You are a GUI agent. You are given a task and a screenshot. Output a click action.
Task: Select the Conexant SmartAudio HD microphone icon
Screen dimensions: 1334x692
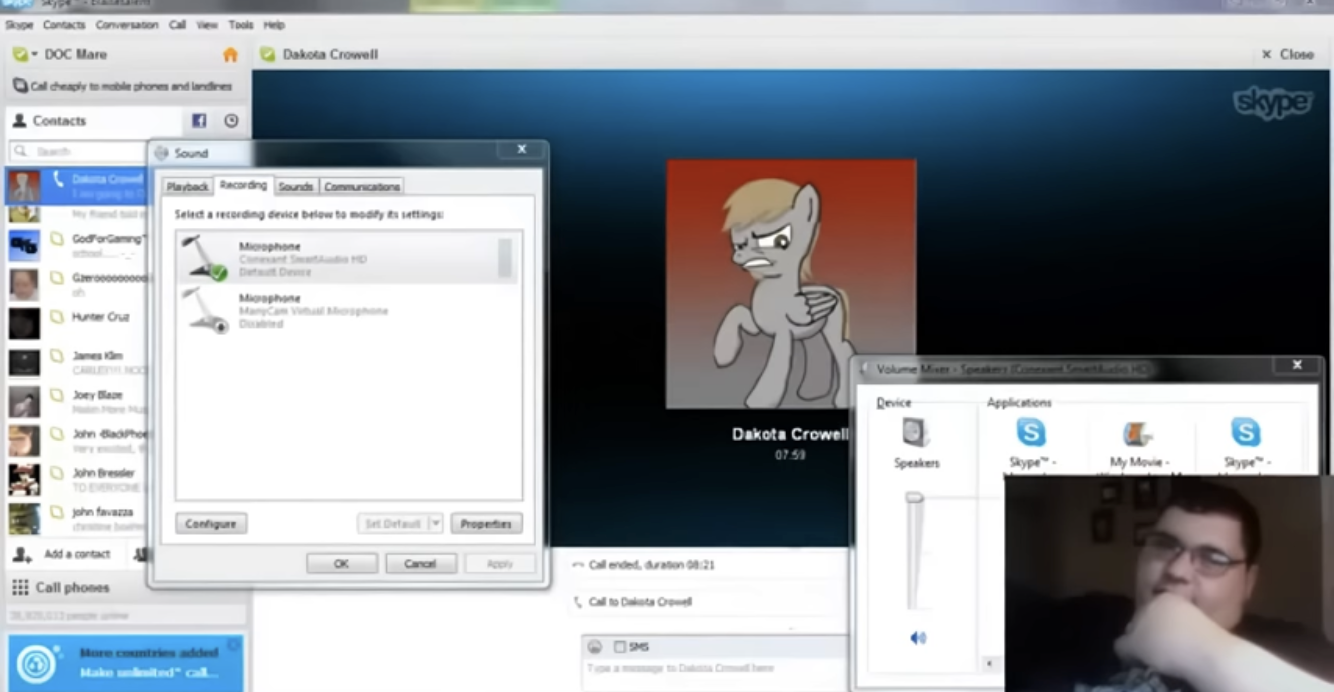pos(205,258)
